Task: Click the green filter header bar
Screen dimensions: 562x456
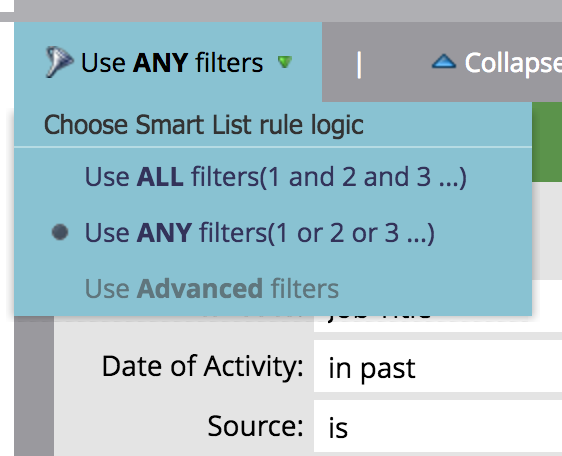Action: coord(547,142)
